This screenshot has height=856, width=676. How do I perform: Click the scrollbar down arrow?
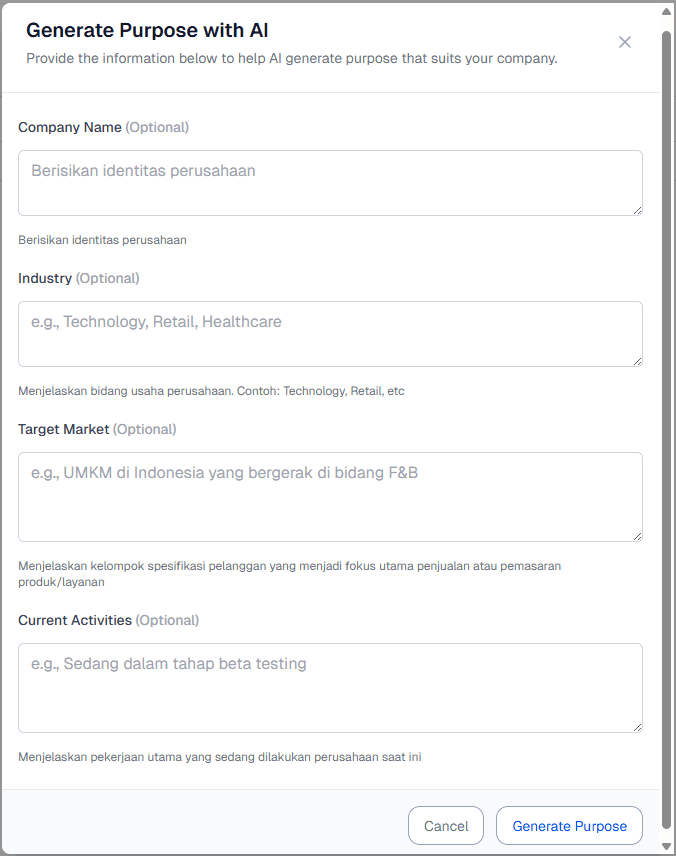point(665,845)
